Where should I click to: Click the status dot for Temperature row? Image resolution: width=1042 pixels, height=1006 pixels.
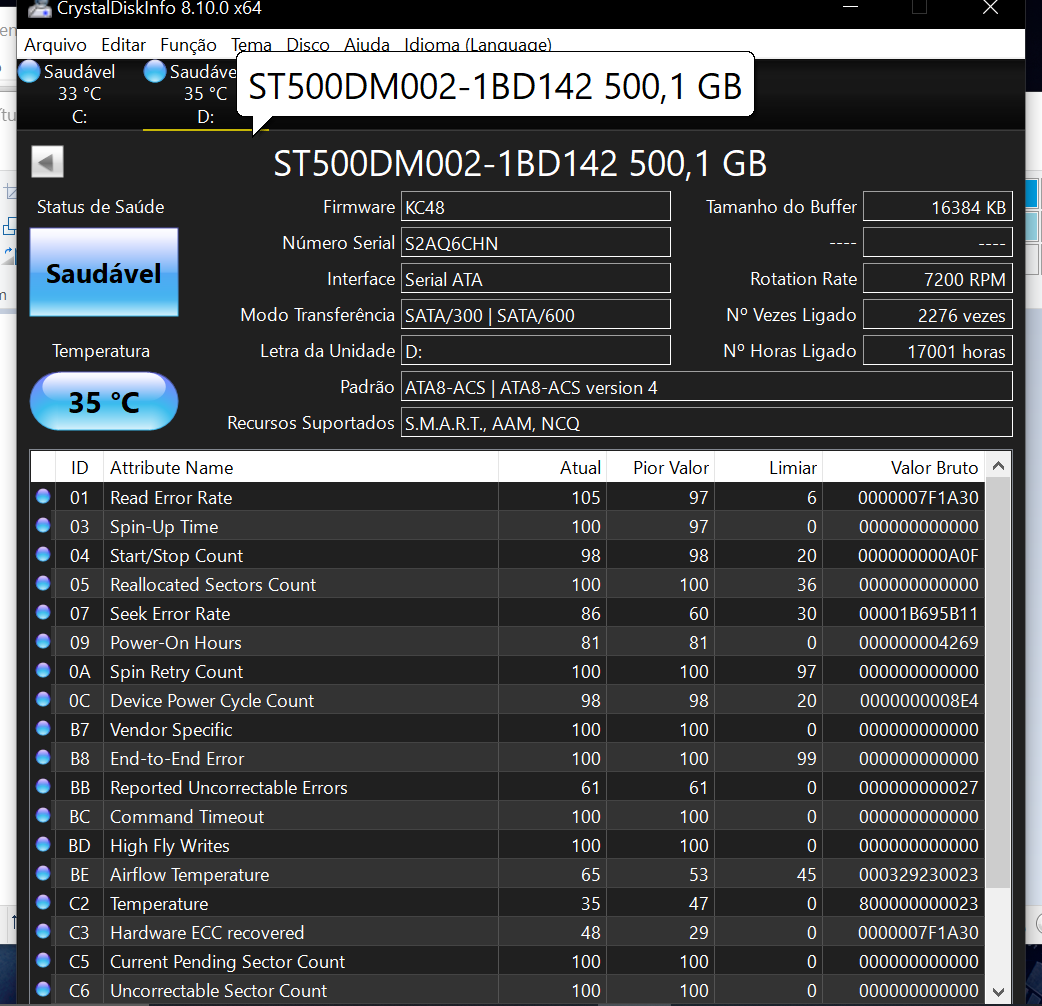(x=43, y=902)
